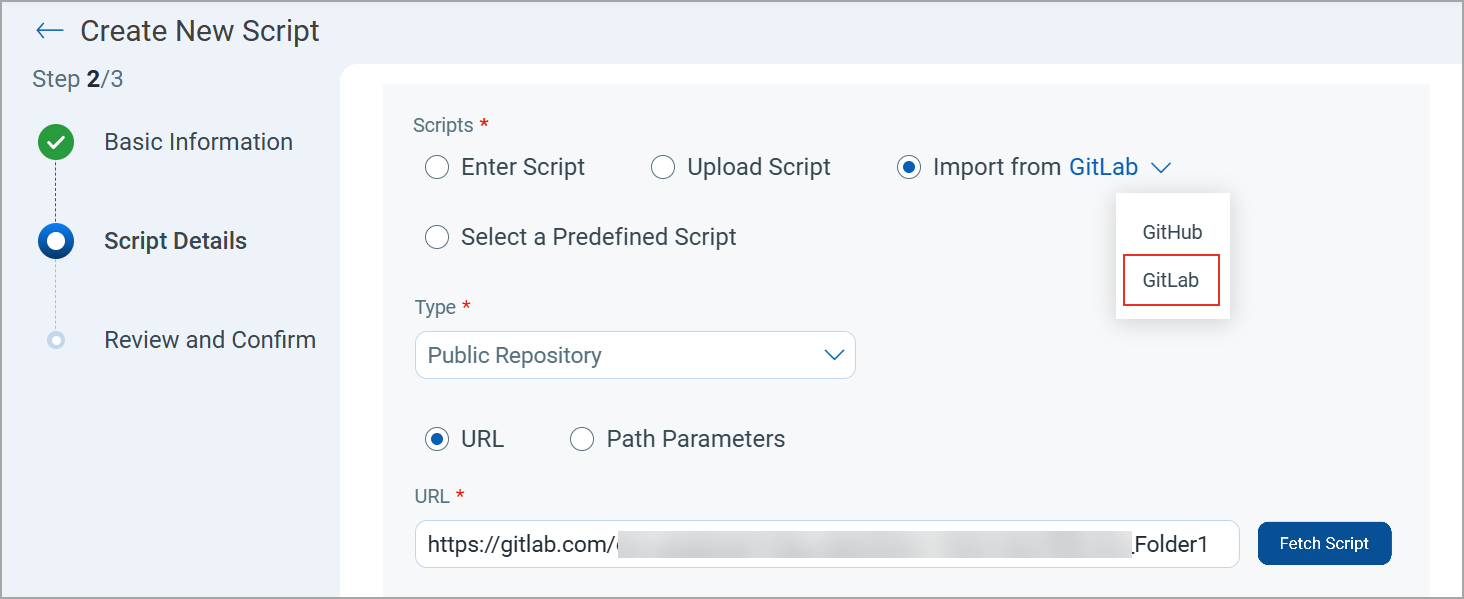Select the Enter Script radio button
This screenshot has height=599, width=1464.
pos(437,167)
